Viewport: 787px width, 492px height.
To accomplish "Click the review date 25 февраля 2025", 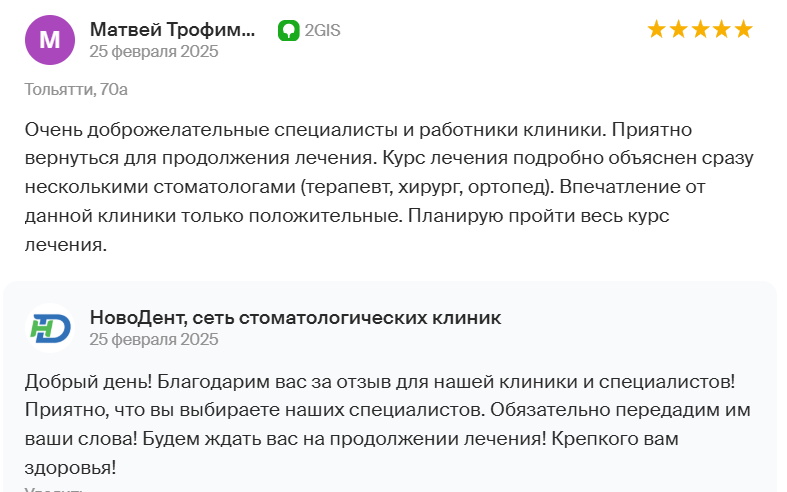I will click(x=154, y=51).
